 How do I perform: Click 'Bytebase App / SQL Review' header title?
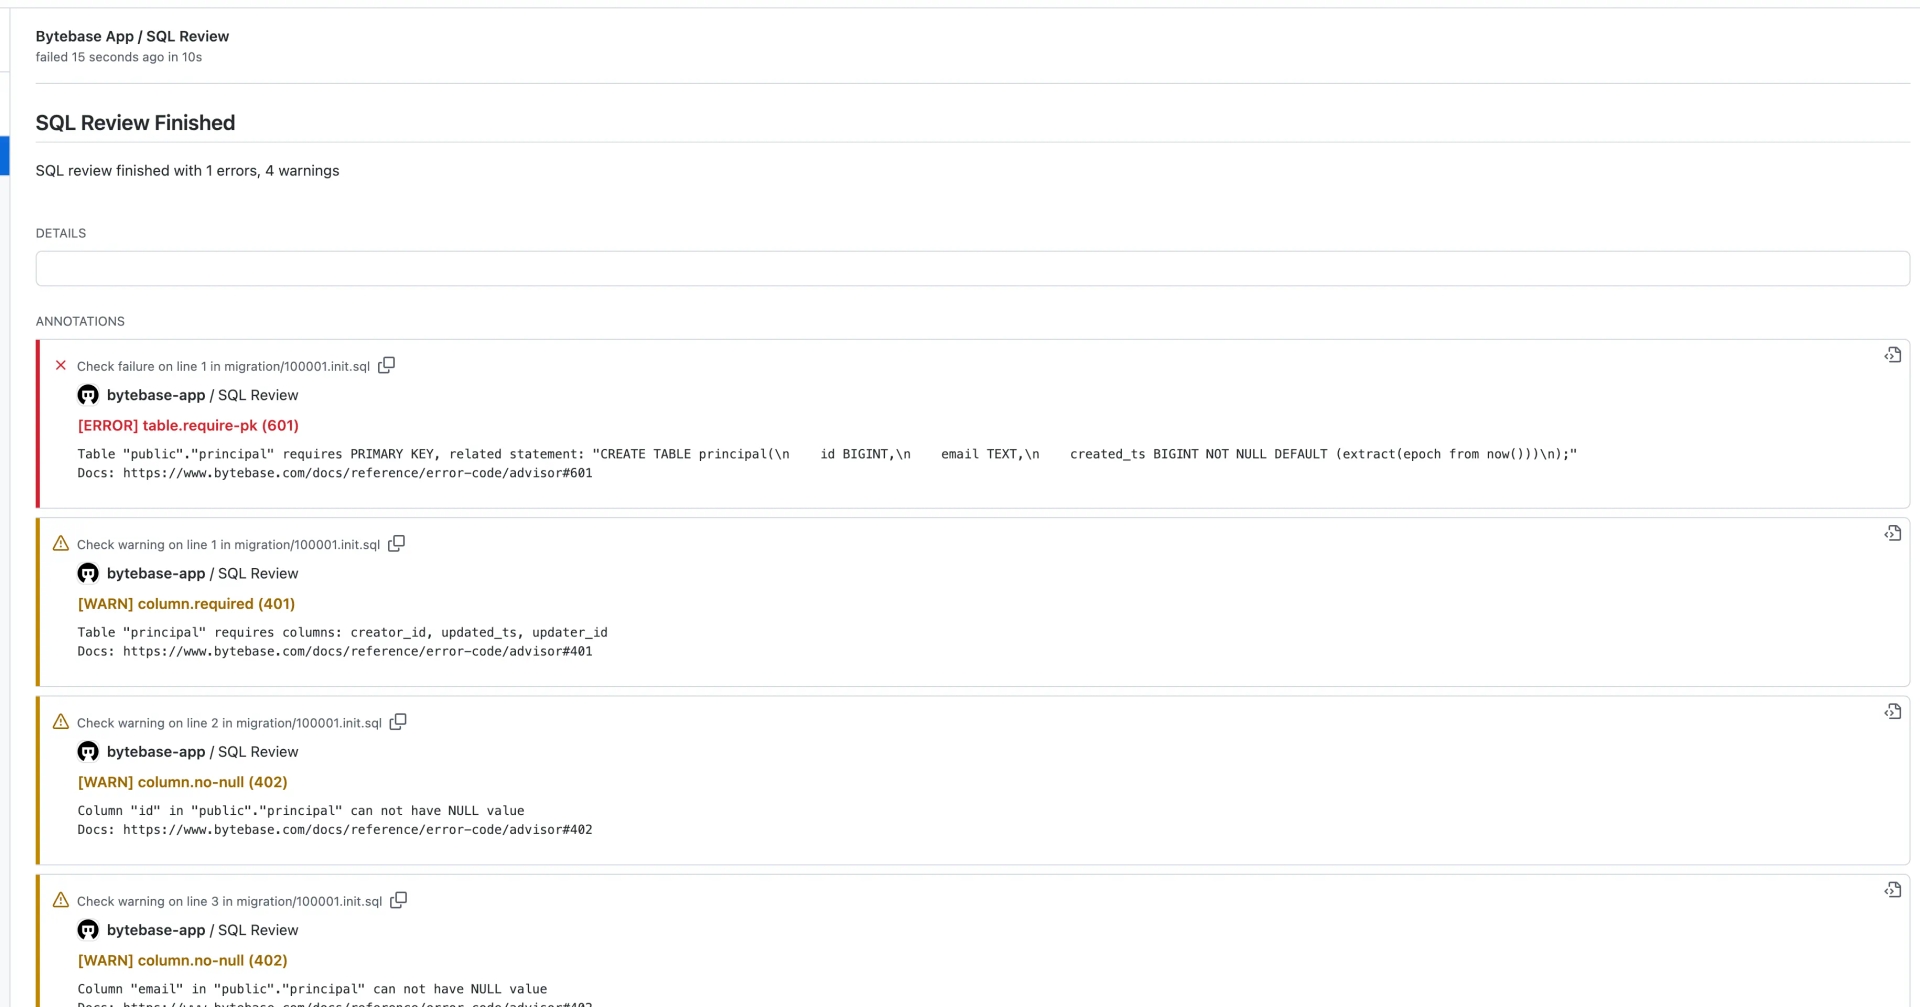click(x=132, y=36)
